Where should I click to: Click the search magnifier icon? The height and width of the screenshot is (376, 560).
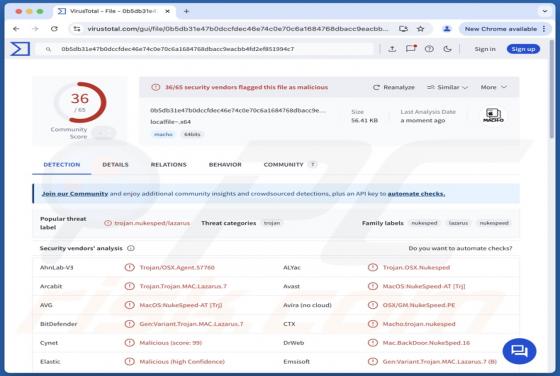[x=48, y=49]
